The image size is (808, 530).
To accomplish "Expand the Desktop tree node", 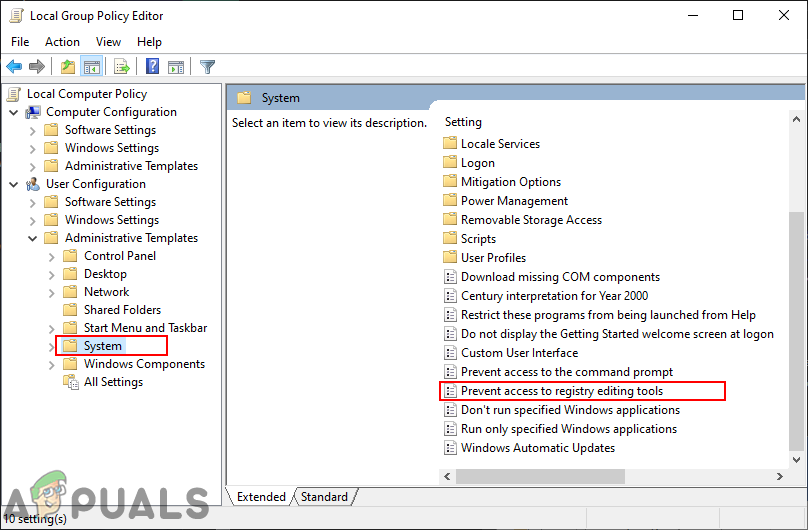I will pos(52,275).
